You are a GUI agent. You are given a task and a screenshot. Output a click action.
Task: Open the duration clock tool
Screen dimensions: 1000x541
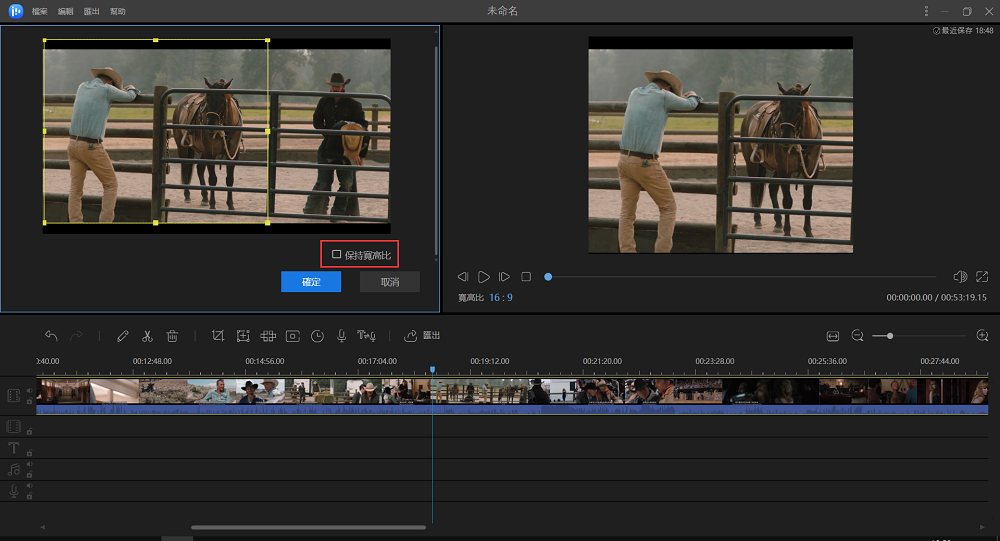[x=317, y=336]
